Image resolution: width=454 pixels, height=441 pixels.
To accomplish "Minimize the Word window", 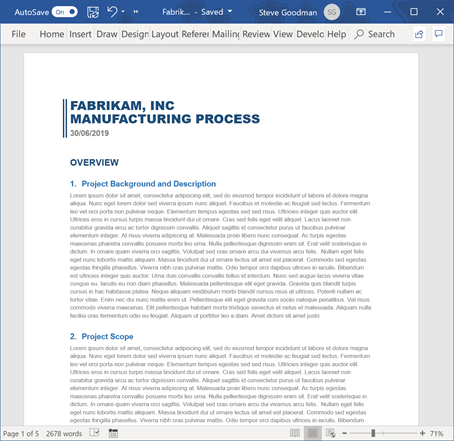I will point(387,12).
